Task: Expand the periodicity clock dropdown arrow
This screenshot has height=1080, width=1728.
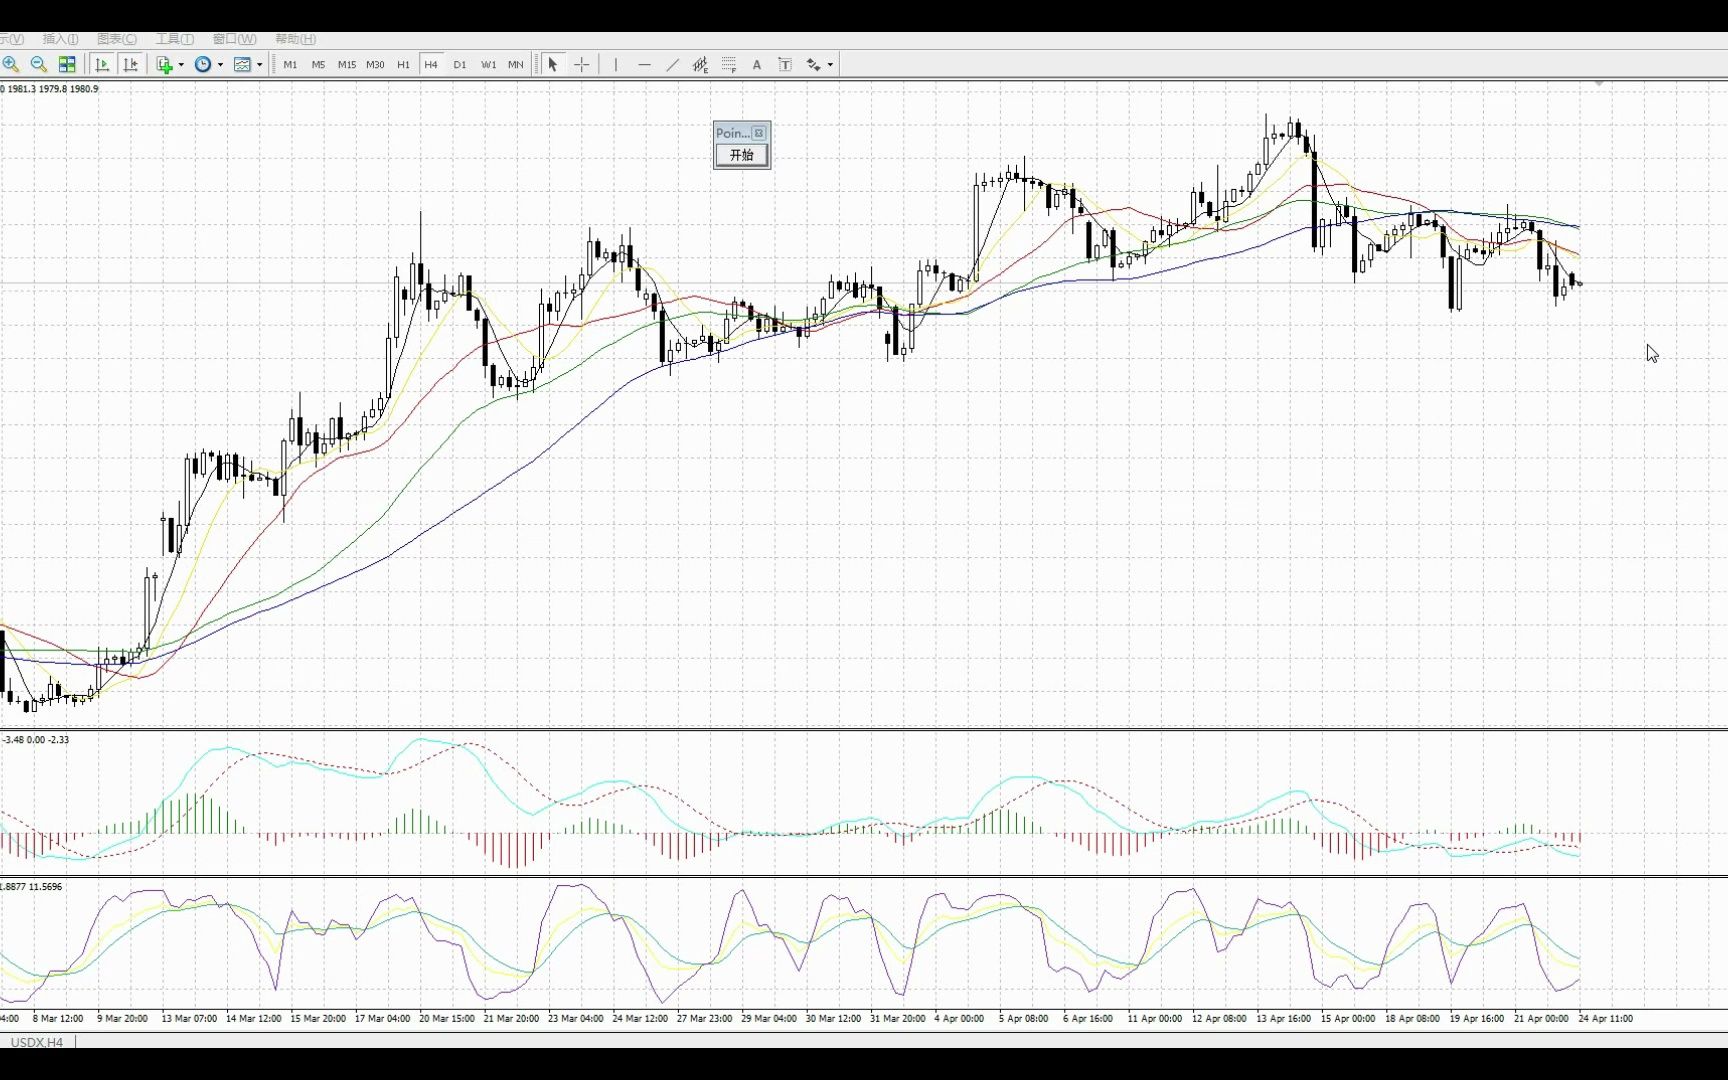Action: coord(220,64)
